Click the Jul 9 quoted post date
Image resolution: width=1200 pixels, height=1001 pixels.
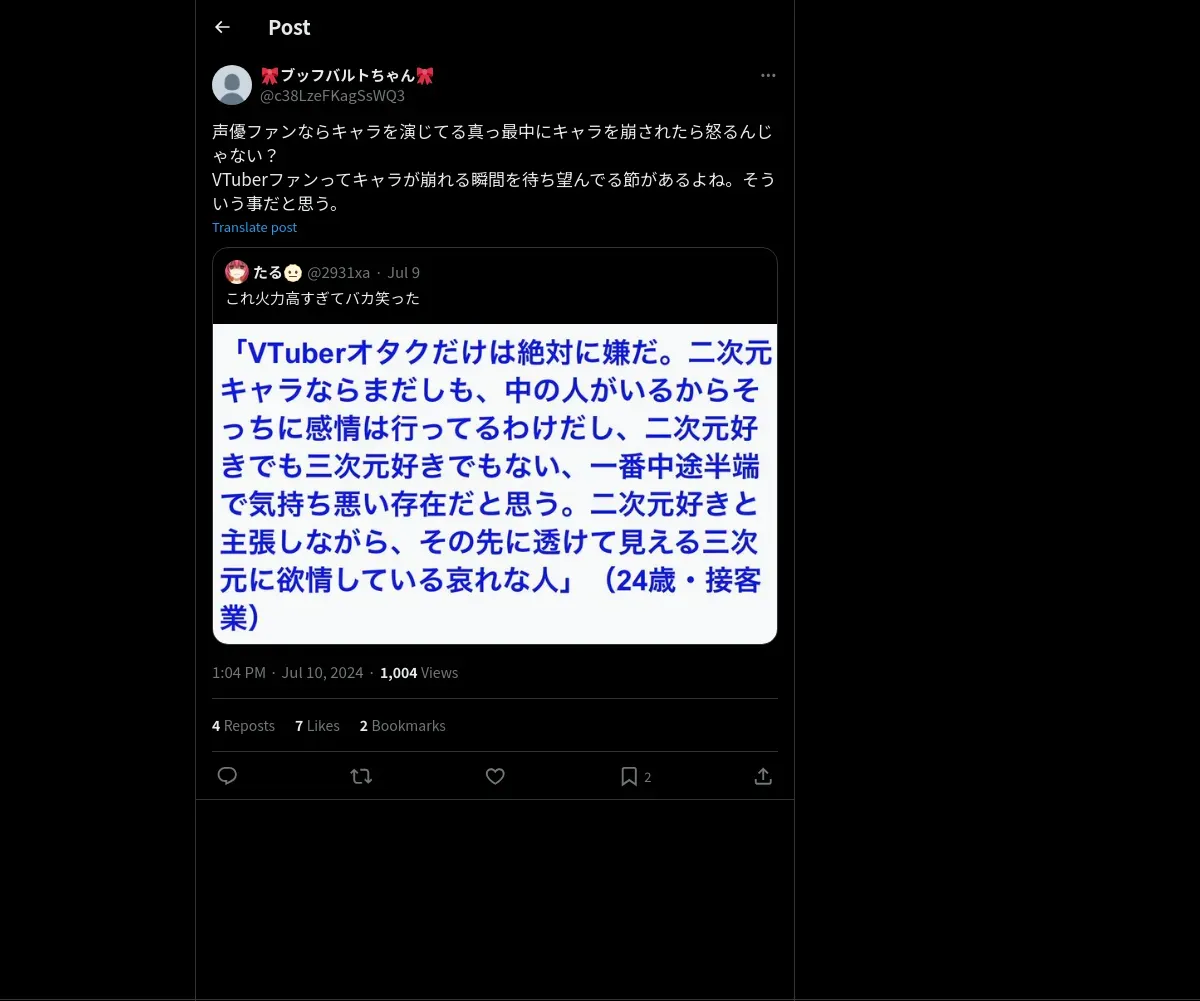[403, 272]
